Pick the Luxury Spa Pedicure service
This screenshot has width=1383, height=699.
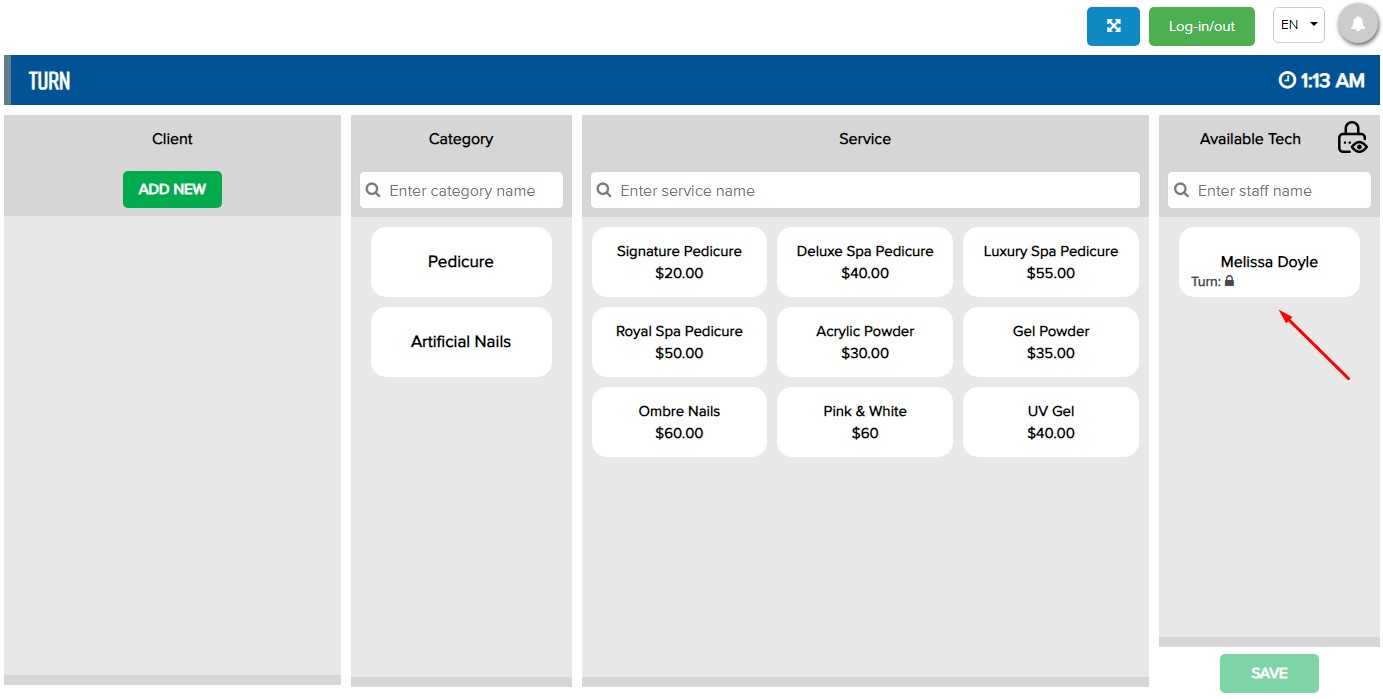click(x=1050, y=262)
